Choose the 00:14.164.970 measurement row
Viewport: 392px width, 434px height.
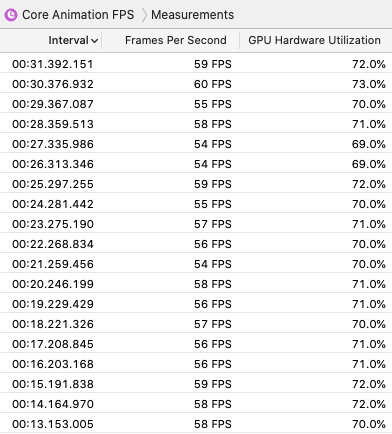pyautogui.click(x=196, y=404)
